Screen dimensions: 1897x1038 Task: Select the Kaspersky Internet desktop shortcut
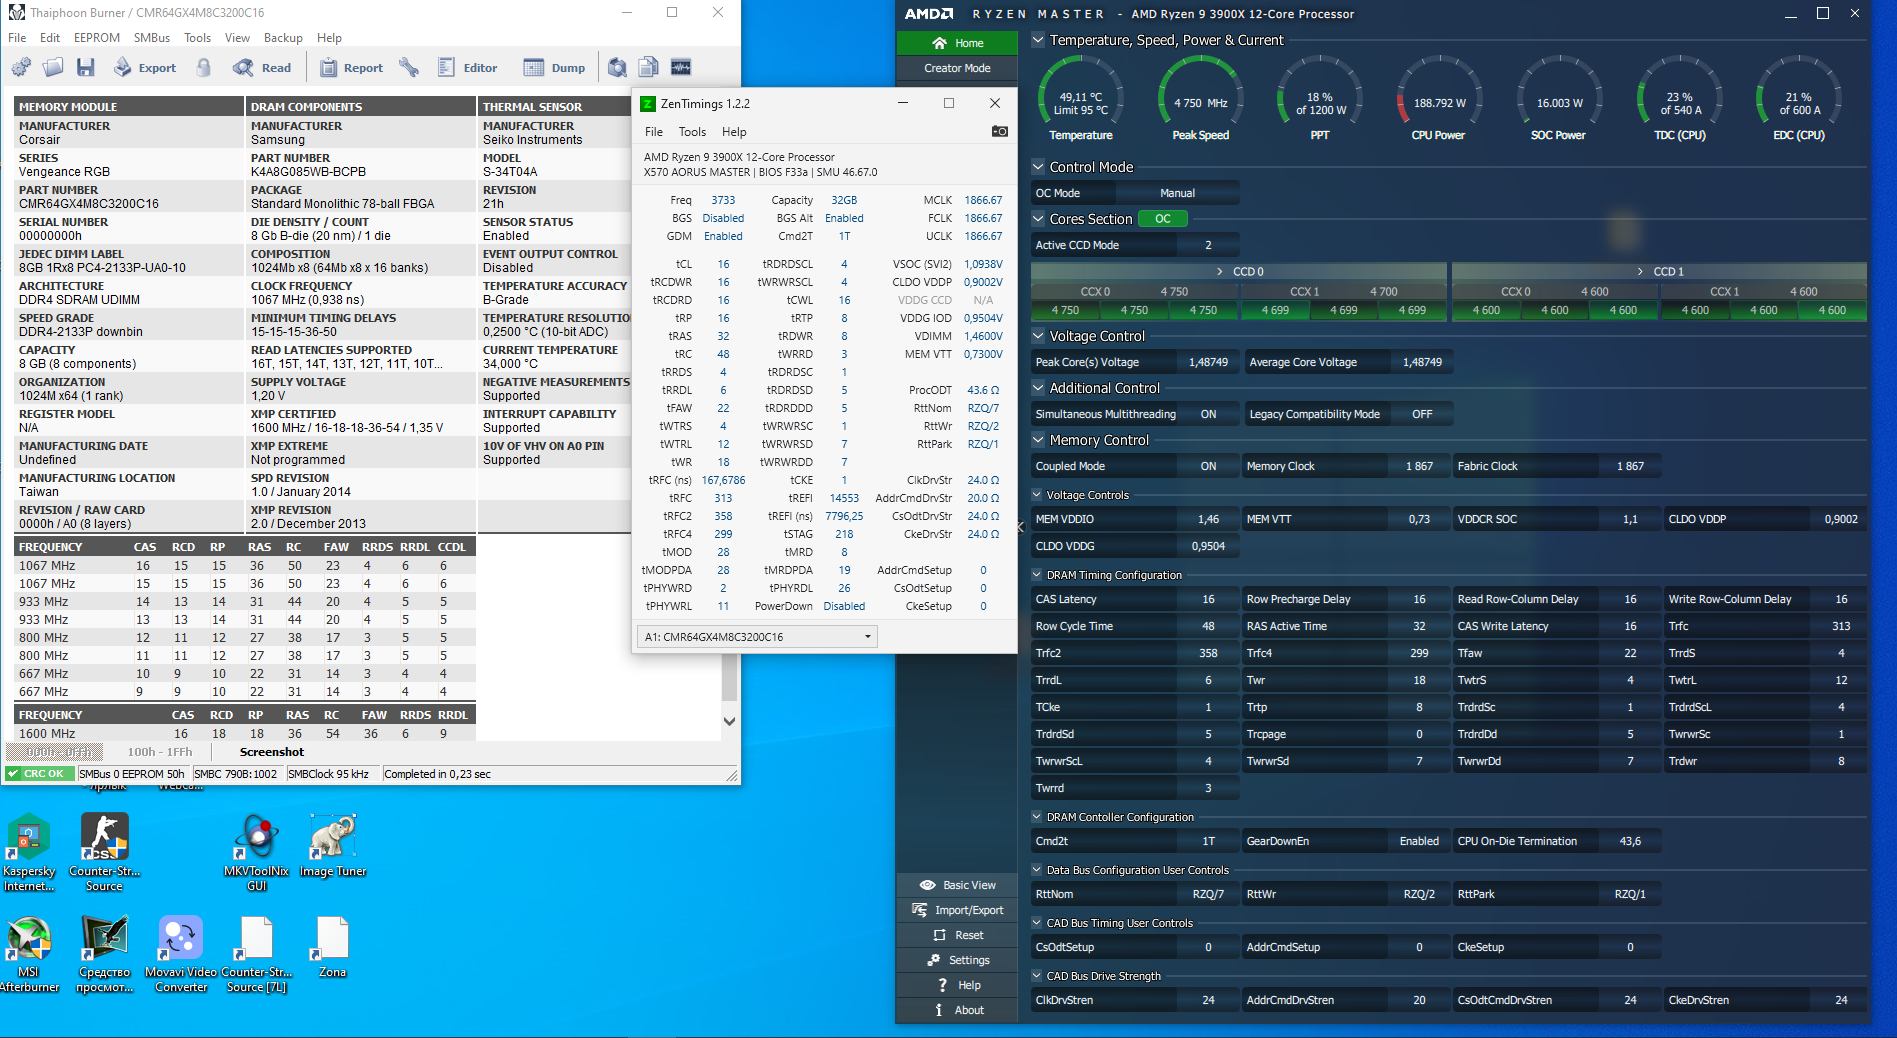click(x=29, y=853)
